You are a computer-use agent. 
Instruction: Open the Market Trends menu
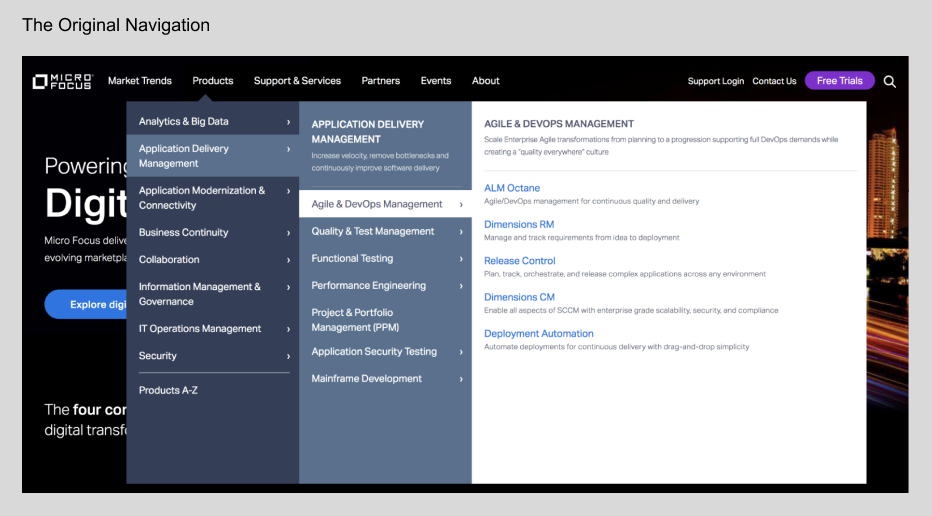click(140, 81)
